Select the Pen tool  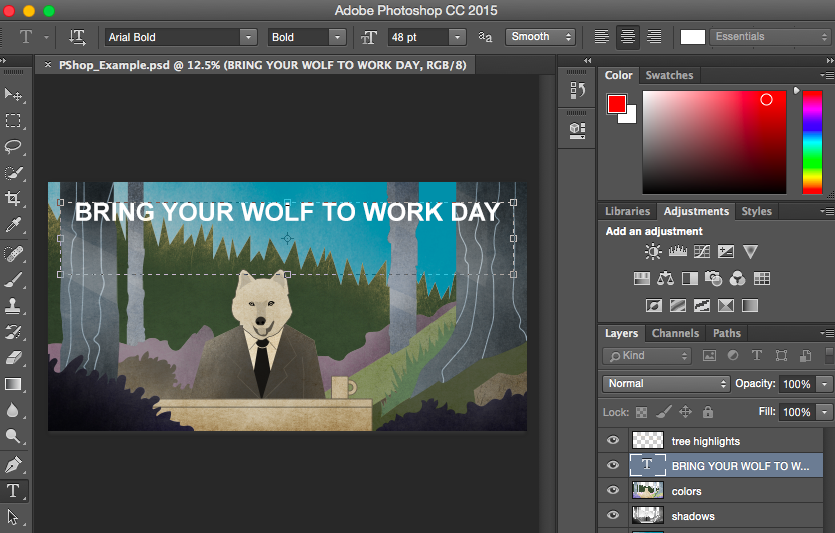pos(14,464)
